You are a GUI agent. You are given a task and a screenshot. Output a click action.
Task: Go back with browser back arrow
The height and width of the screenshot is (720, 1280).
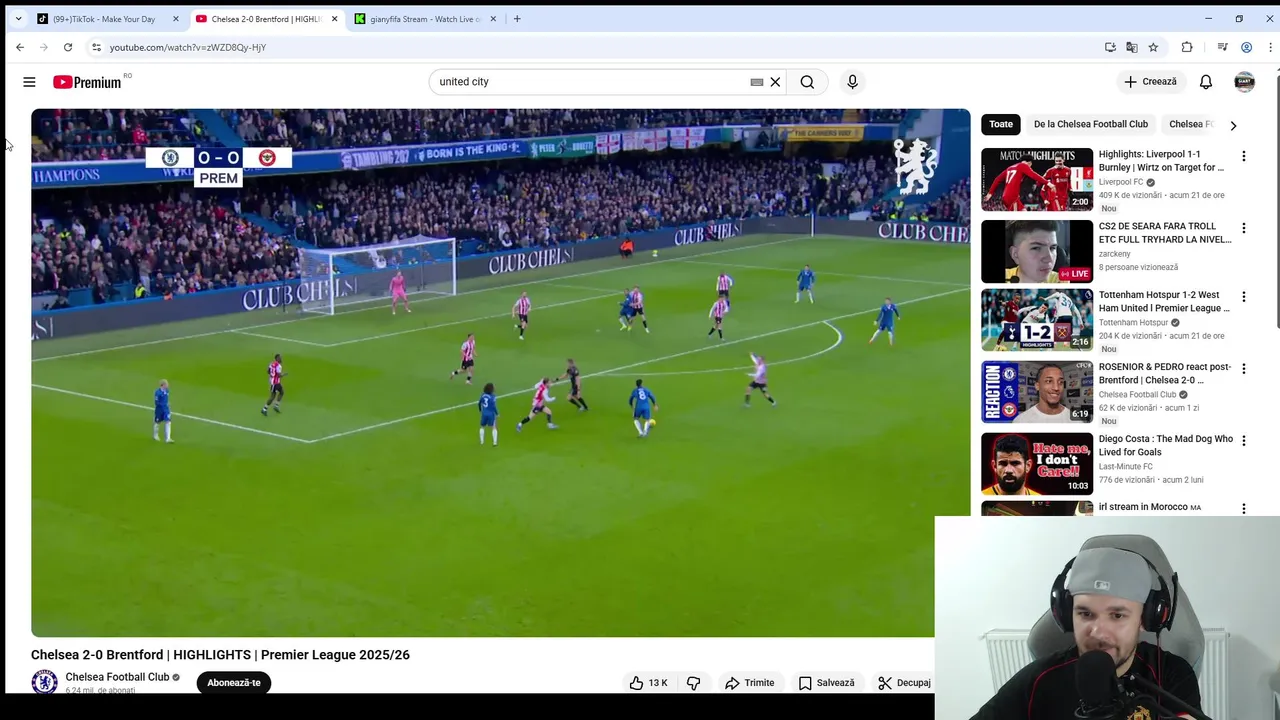(20, 47)
